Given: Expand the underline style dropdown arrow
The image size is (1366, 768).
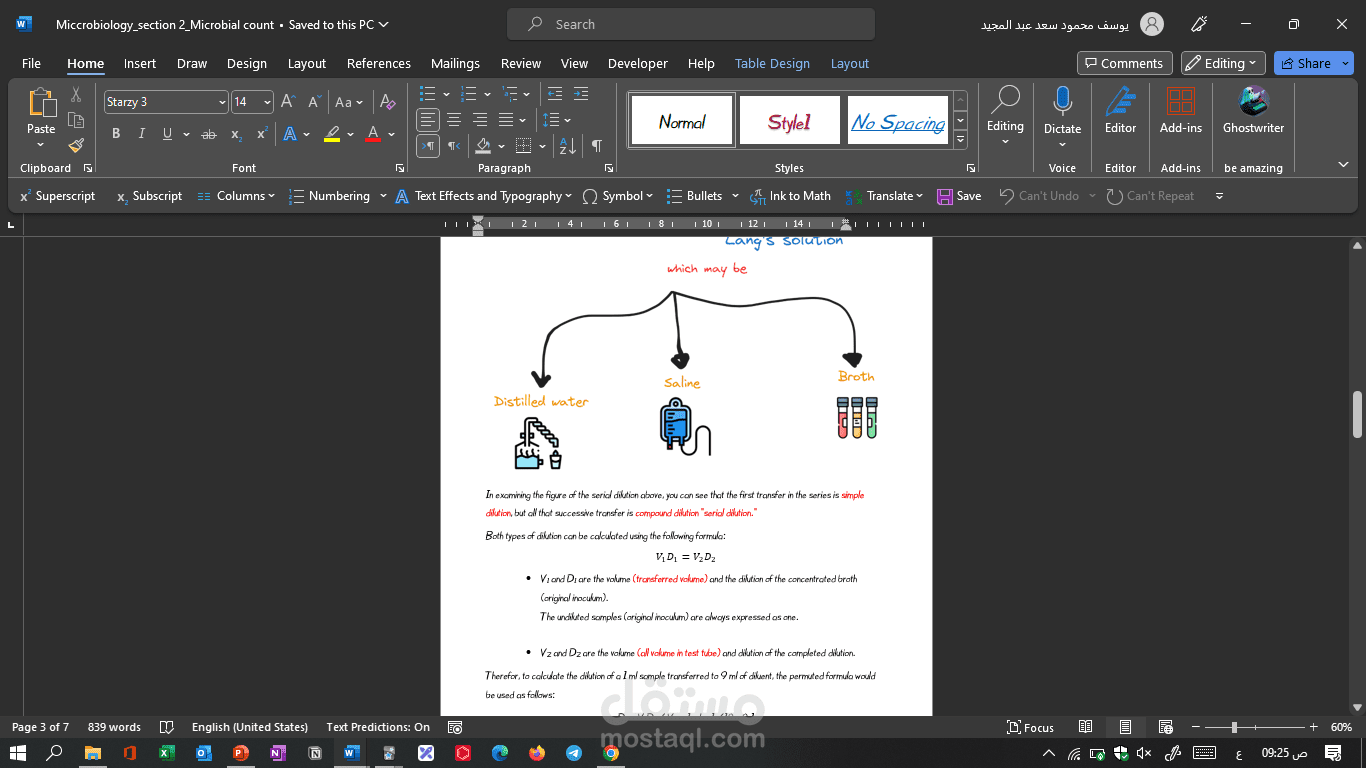Looking at the screenshot, I should click(x=186, y=134).
